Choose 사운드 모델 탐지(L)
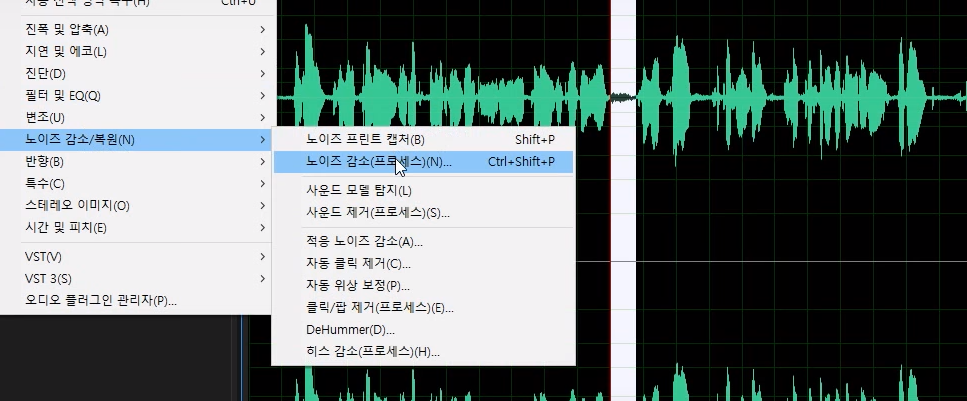The height and width of the screenshot is (401, 967). pyautogui.click(x=424, y=191)
